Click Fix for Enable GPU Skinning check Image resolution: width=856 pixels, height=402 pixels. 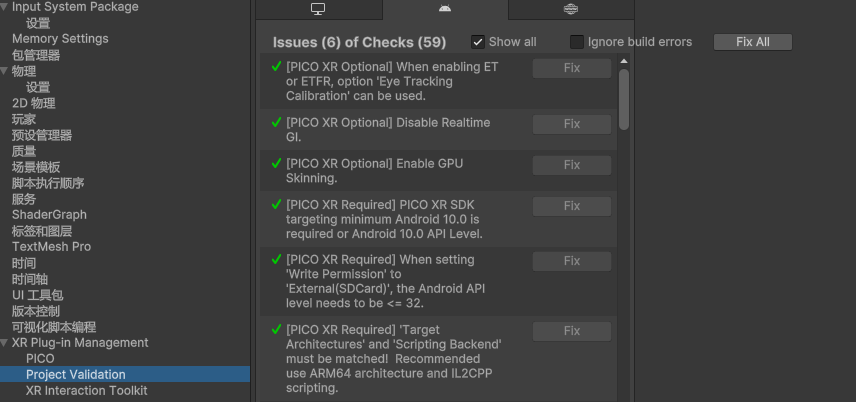[572, 165]
